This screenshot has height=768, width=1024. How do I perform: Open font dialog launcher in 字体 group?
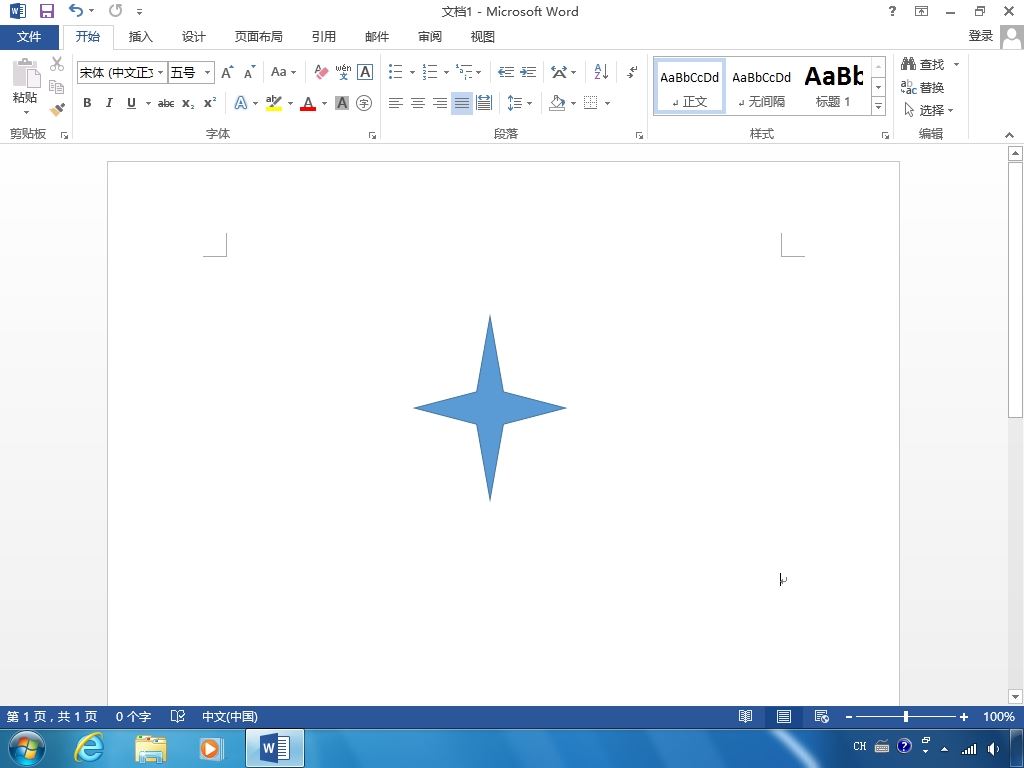coord(372,135)
